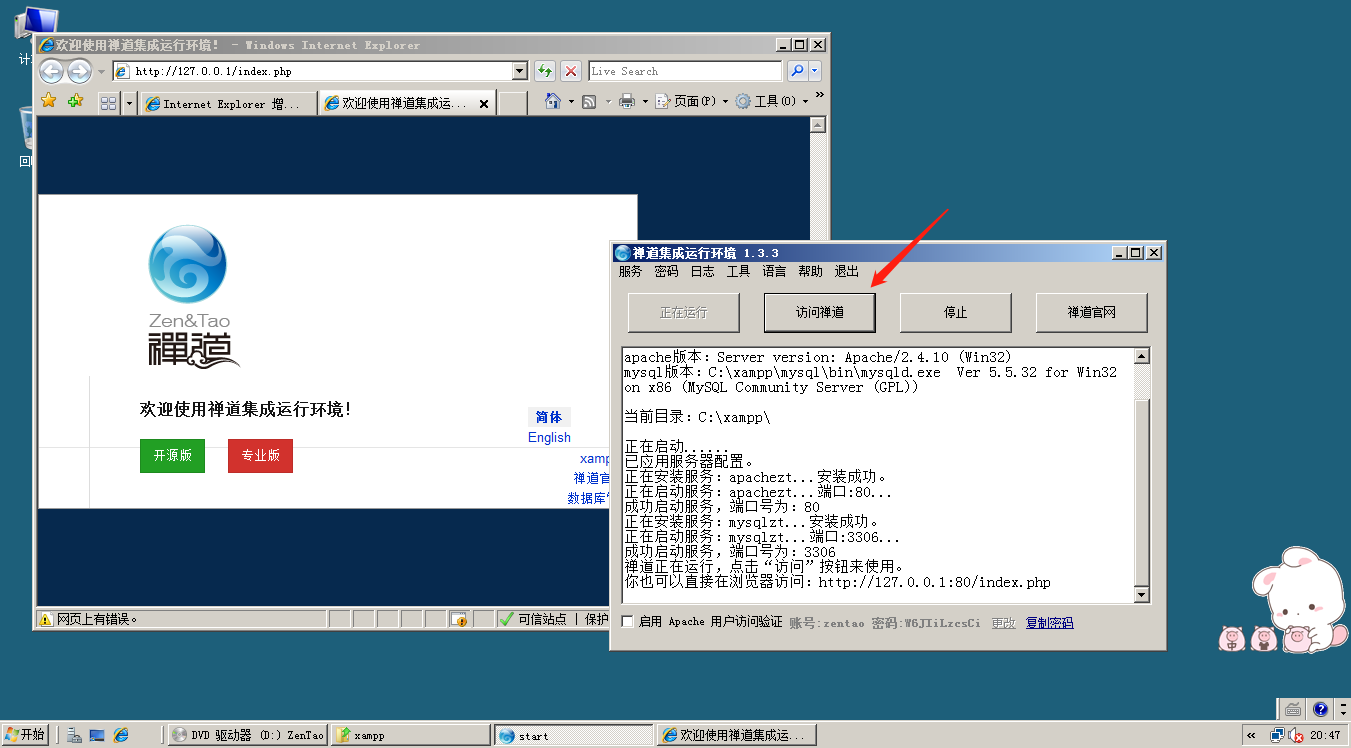Screen dimensions: 1351x748
Task: Click in the Live Search box
Action: (685, 71)
